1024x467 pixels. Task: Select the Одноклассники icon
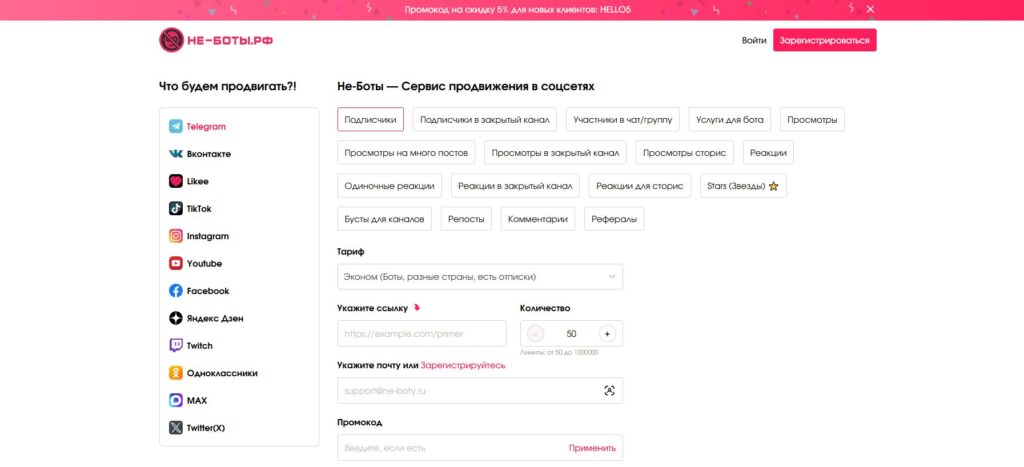coord(176,374)
